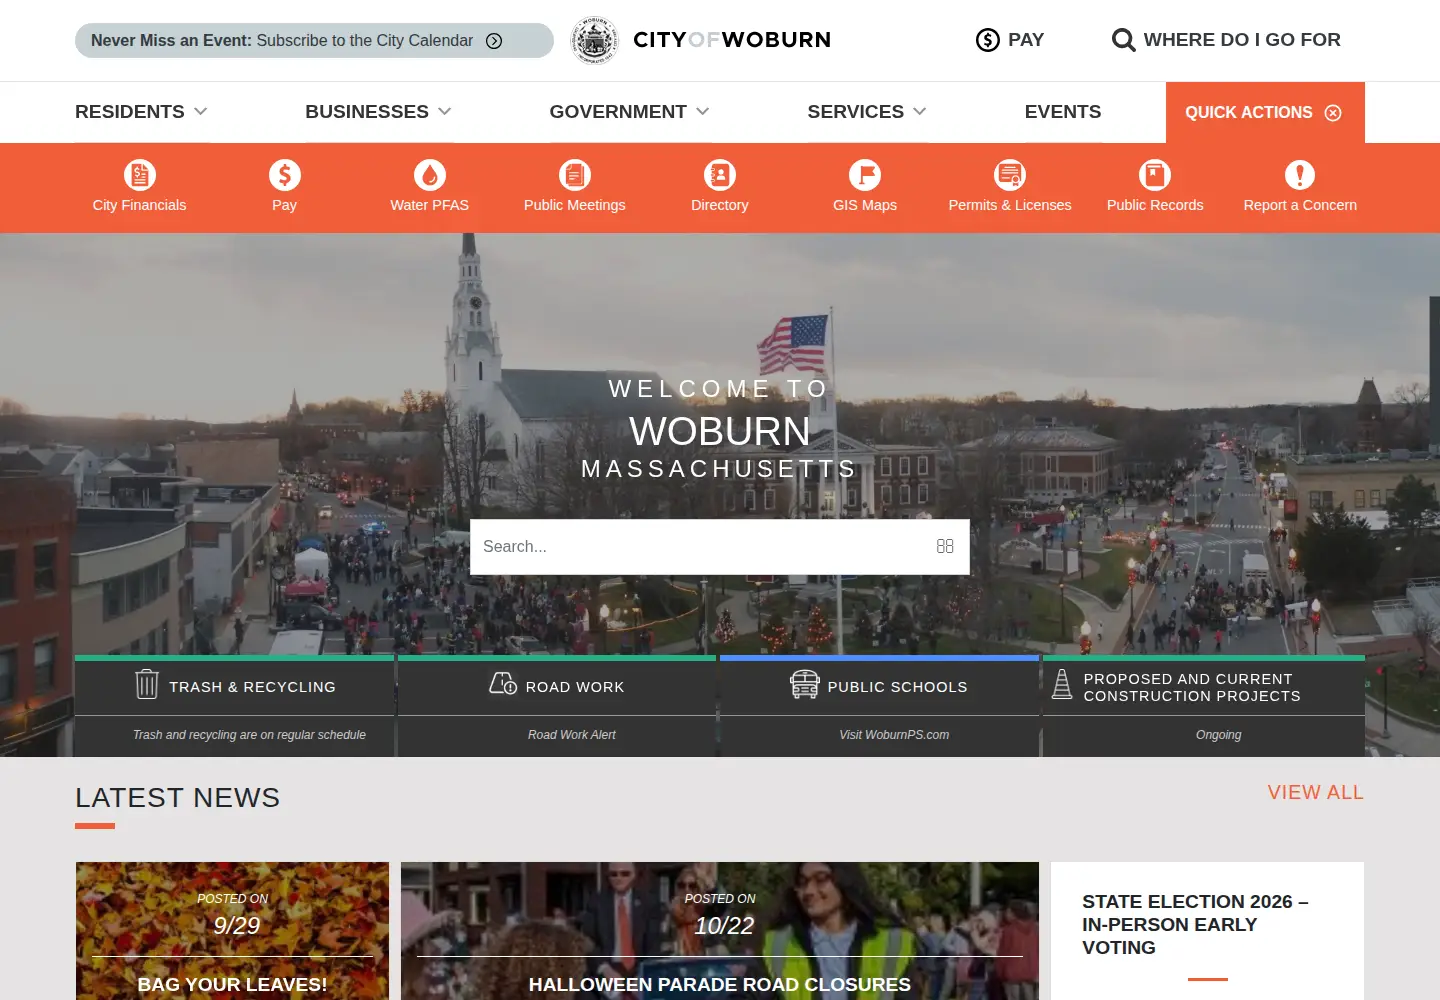The height and width of the screenshot is (1000, 1440).
Task: Click the City of Woburn seal logo
Action: 594,40
